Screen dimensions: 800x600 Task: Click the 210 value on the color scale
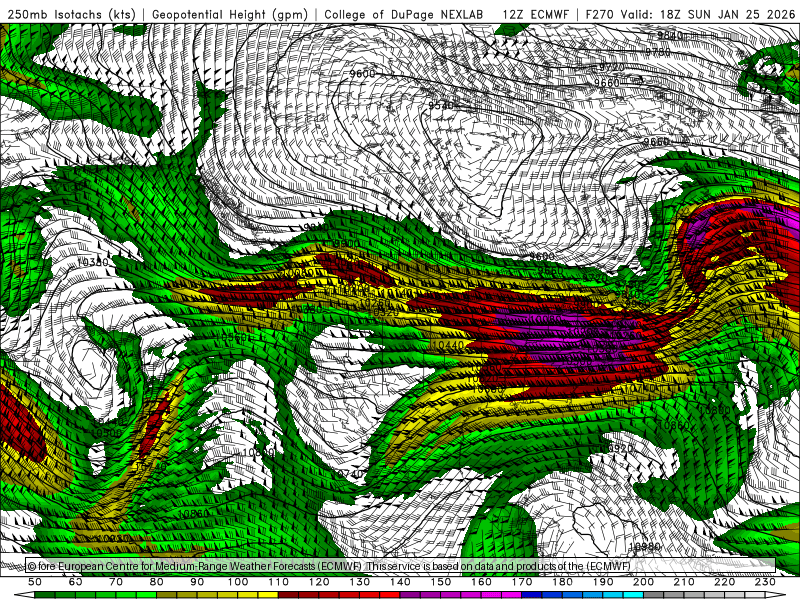pos(684,582)
